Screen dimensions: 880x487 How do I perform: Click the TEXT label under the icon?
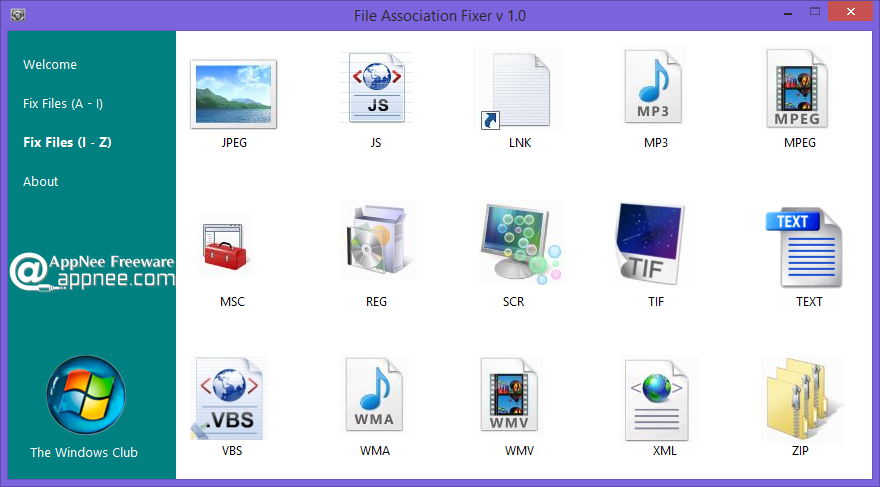click(x=809, y=302)
